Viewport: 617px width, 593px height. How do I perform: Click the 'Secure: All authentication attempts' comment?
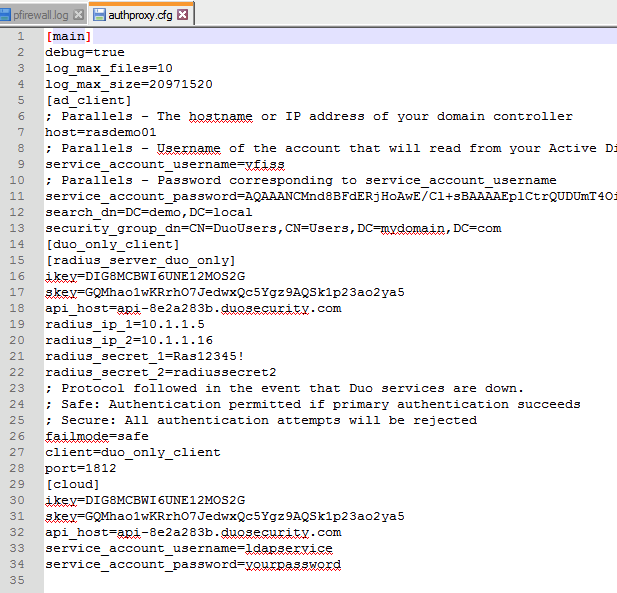click(x=261, y=420)
